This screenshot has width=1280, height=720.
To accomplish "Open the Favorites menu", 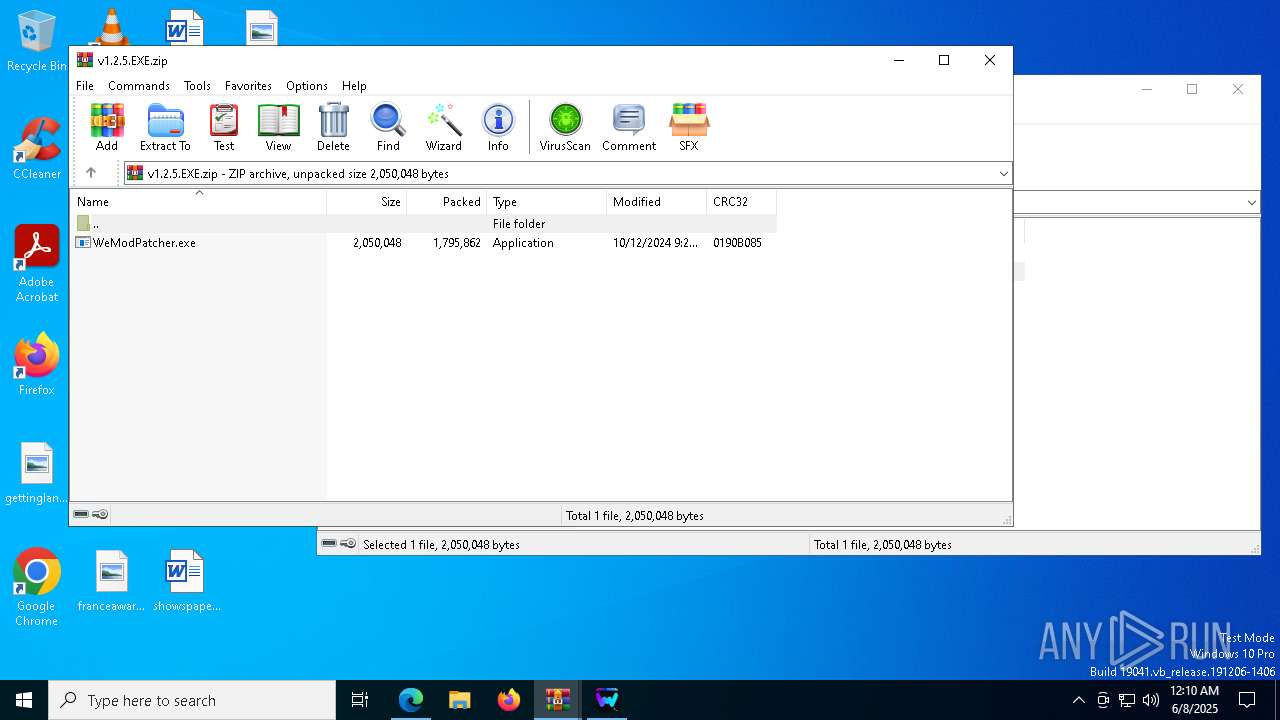I will click(x=248, y=86).
